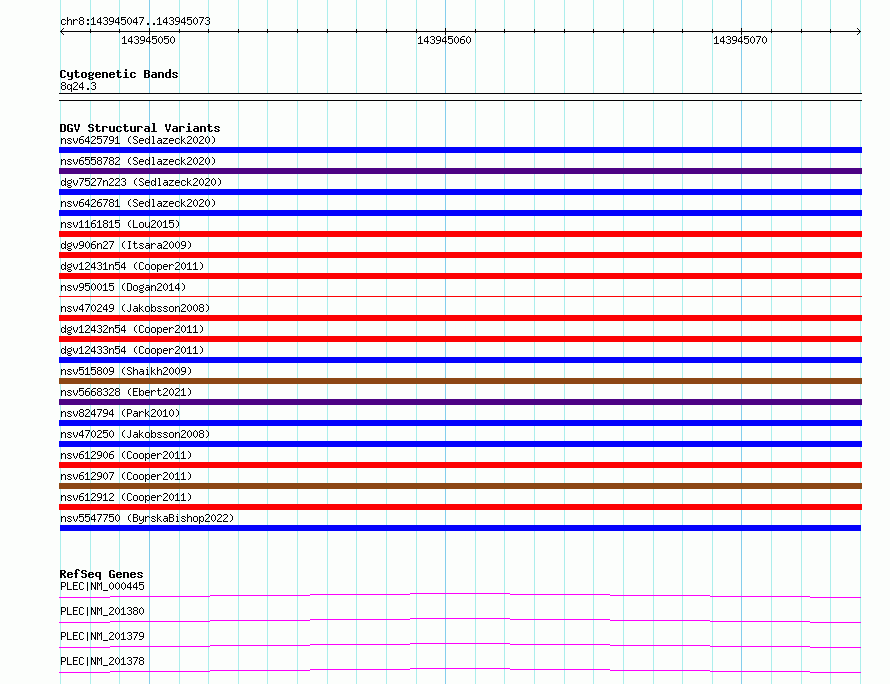Select the thin red line under nsv950015
The height and width of the screenshot is (684, 890).
[x=460, y=296]
